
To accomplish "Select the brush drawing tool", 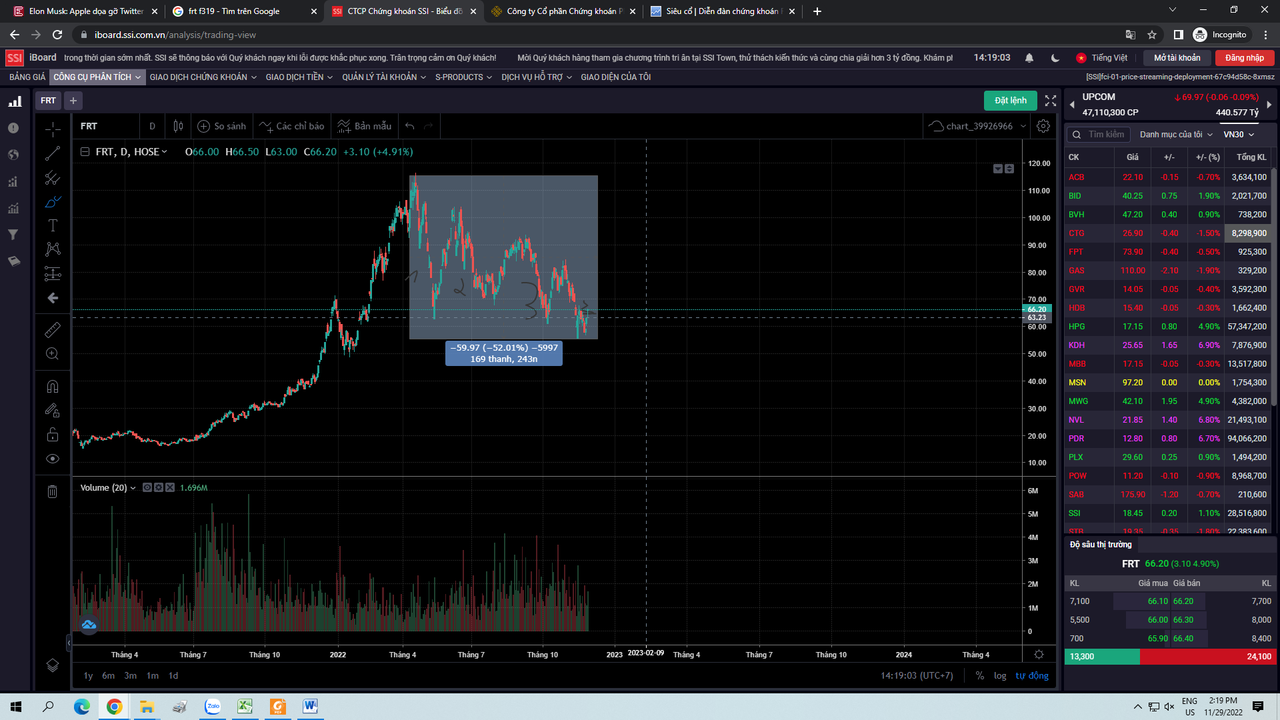I will 52,202.
